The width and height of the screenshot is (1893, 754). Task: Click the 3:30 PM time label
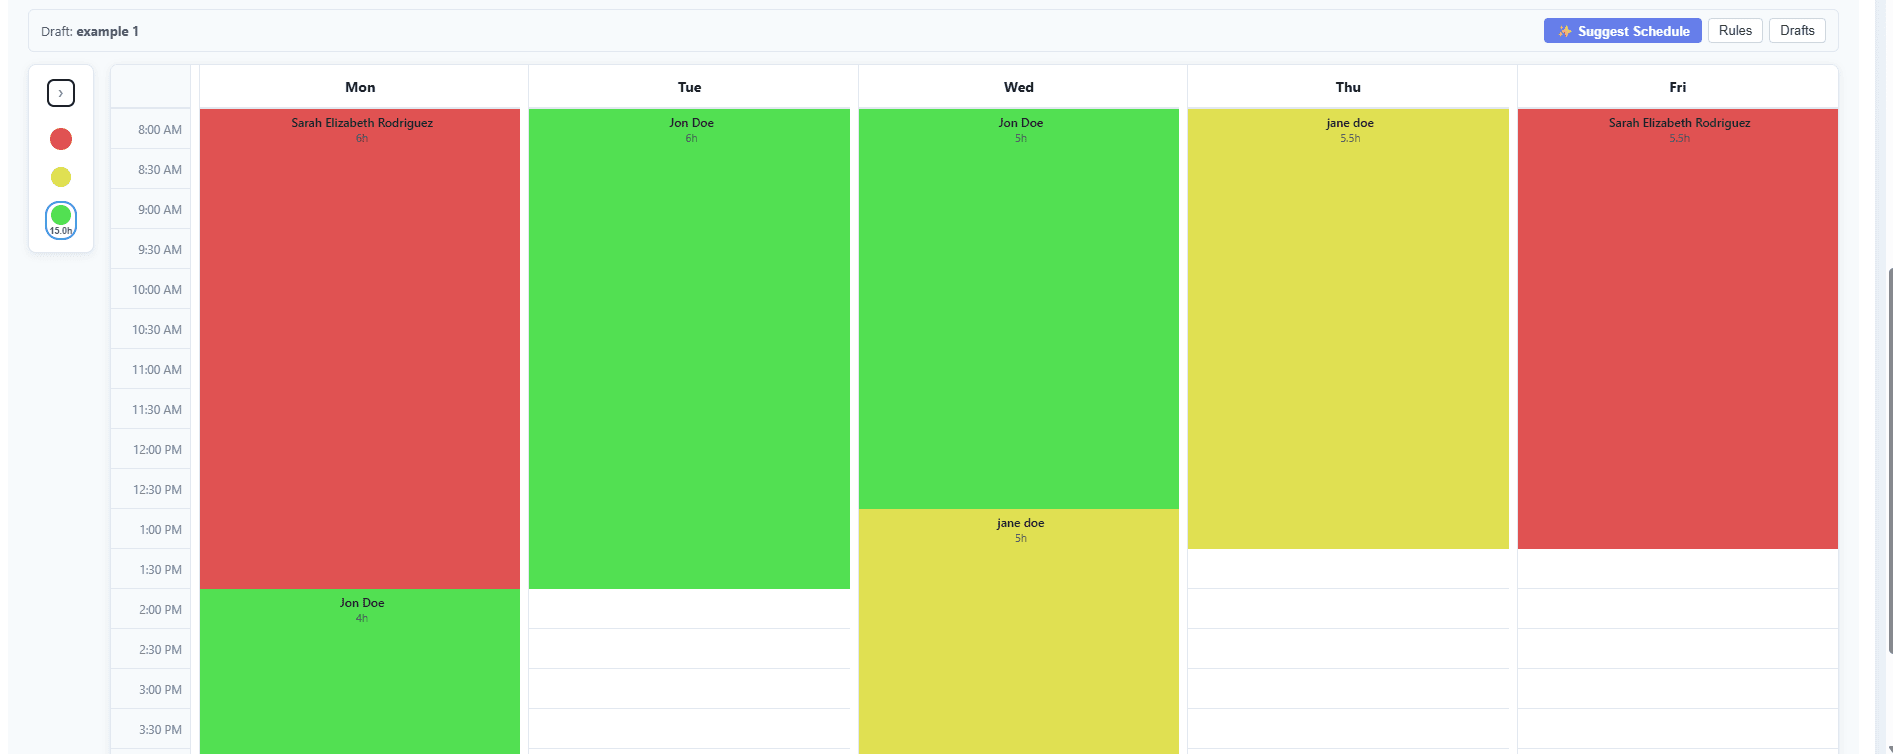(160, 730)
